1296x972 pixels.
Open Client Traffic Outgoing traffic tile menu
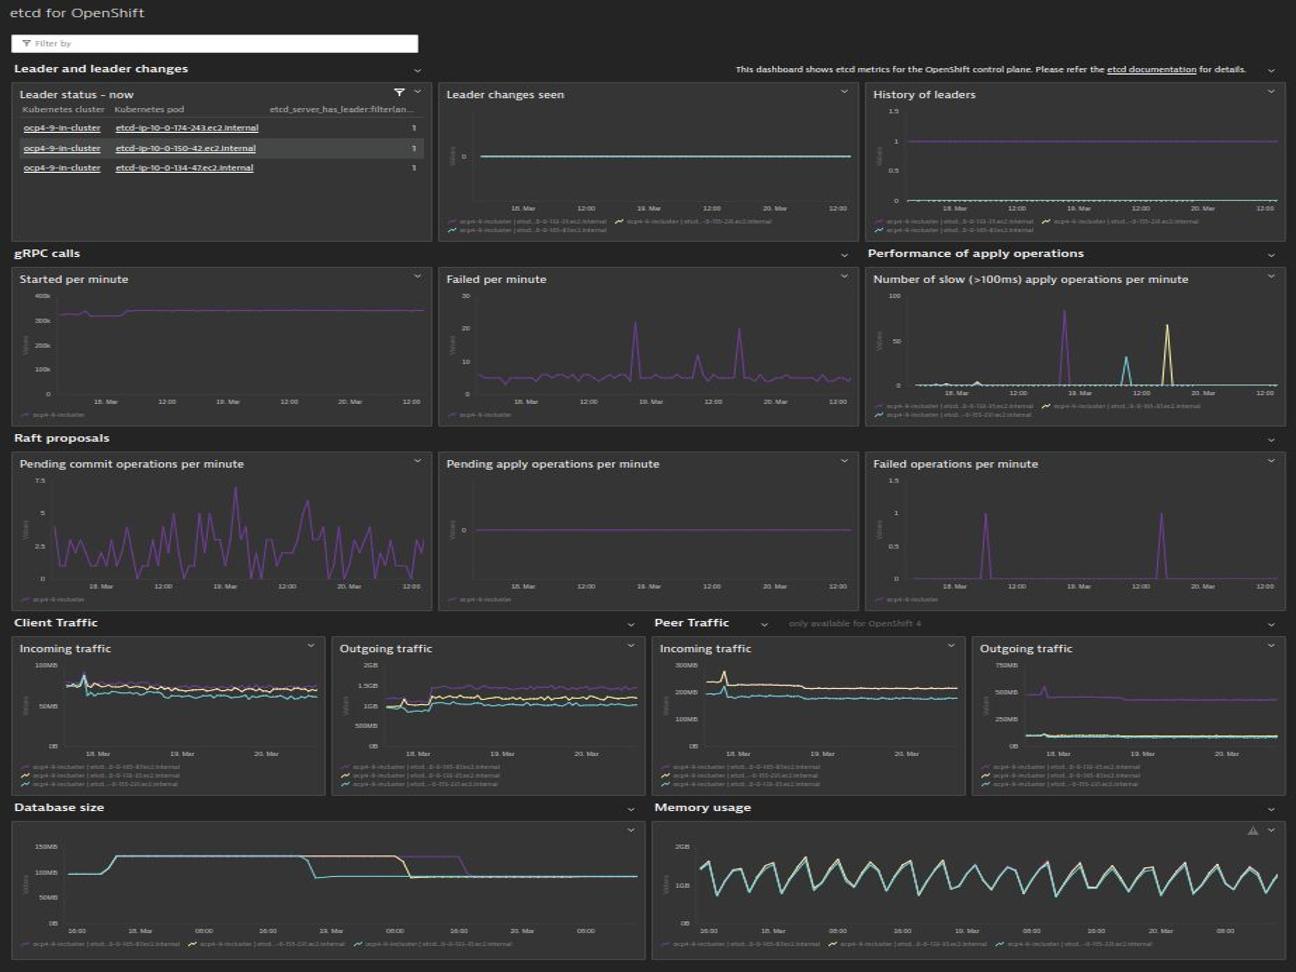[x=631, y=646]
